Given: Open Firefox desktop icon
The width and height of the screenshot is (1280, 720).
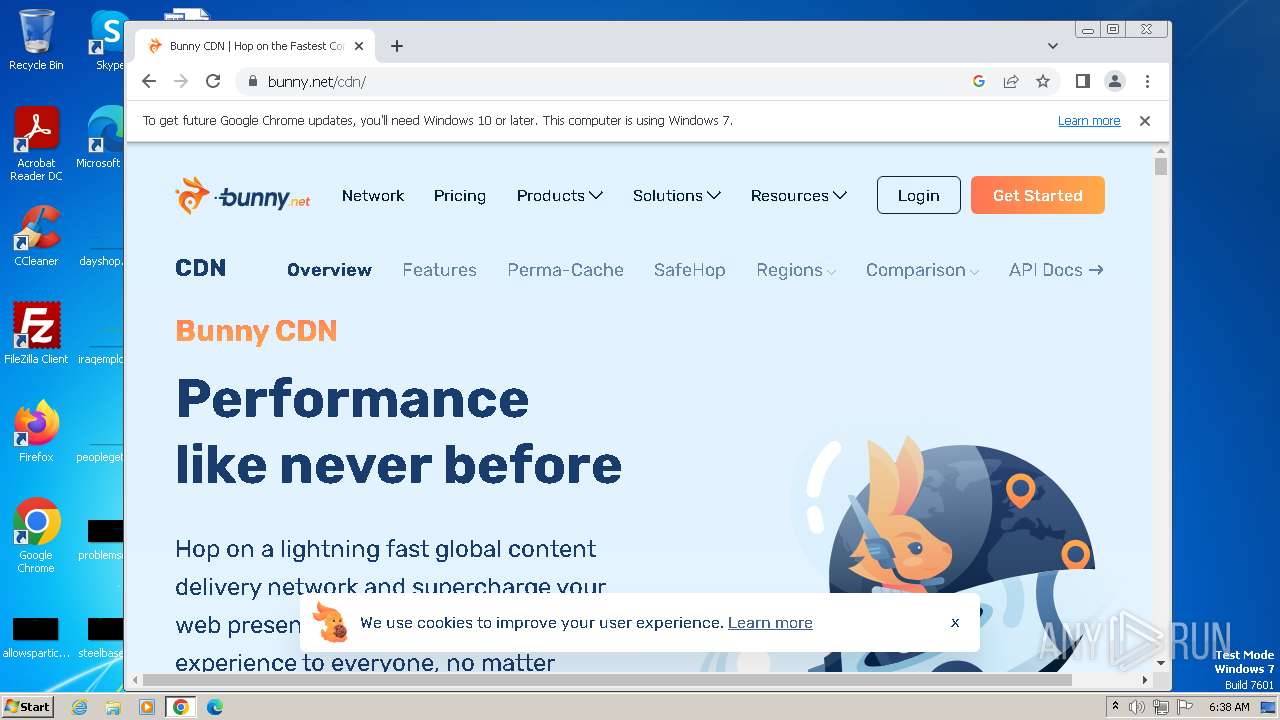Looking at the screenshot, I should (x=36, y=431).
